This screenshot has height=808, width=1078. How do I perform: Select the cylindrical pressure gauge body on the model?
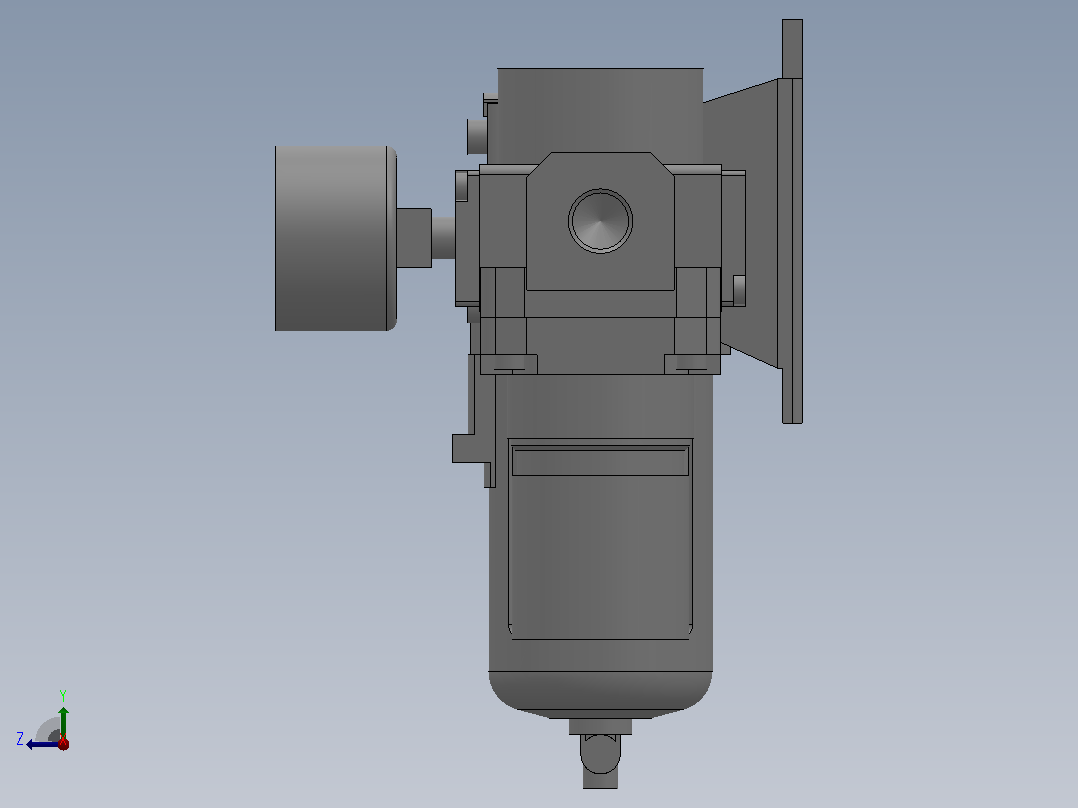tap(336, 238)
